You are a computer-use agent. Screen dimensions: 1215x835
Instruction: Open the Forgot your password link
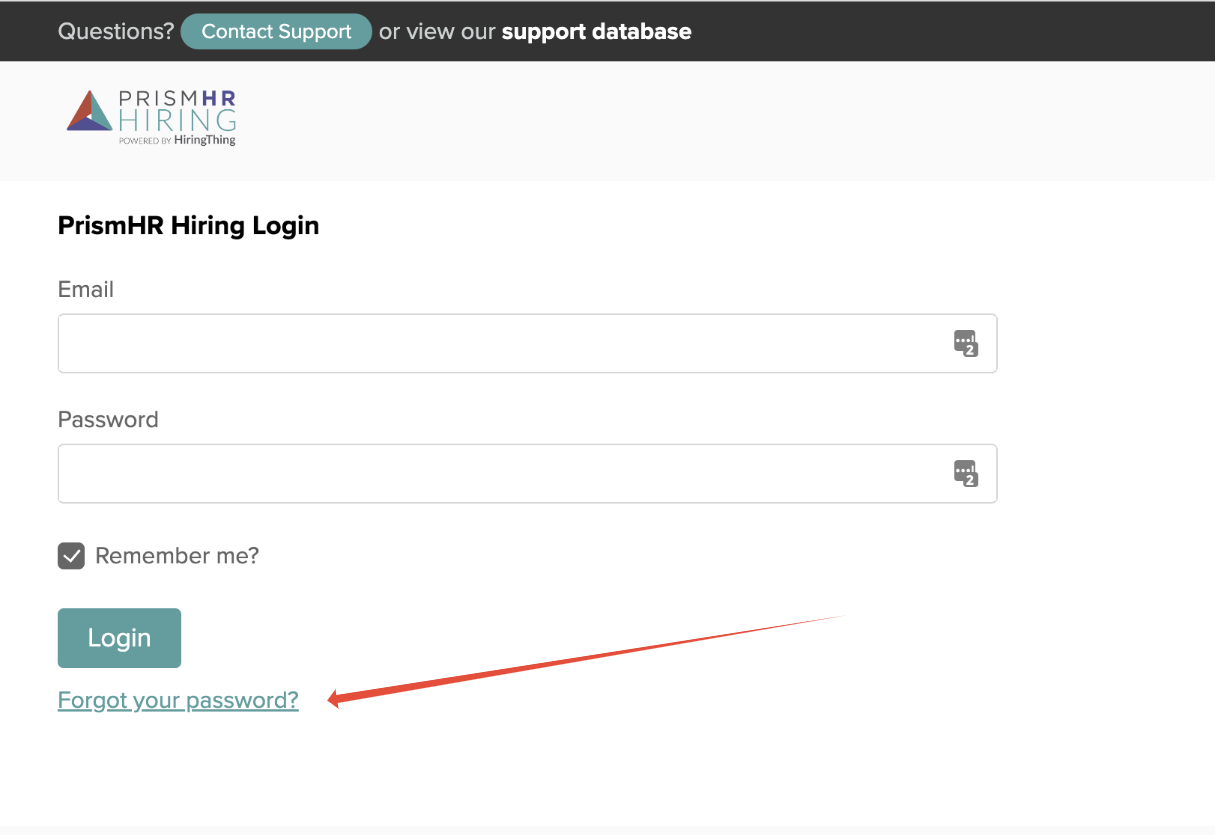pos(178,700)
